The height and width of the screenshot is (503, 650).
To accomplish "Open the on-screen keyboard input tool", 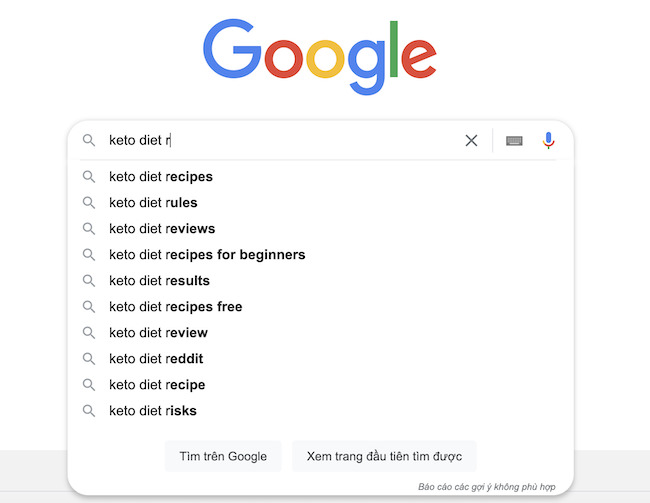I will coord(514,141).
